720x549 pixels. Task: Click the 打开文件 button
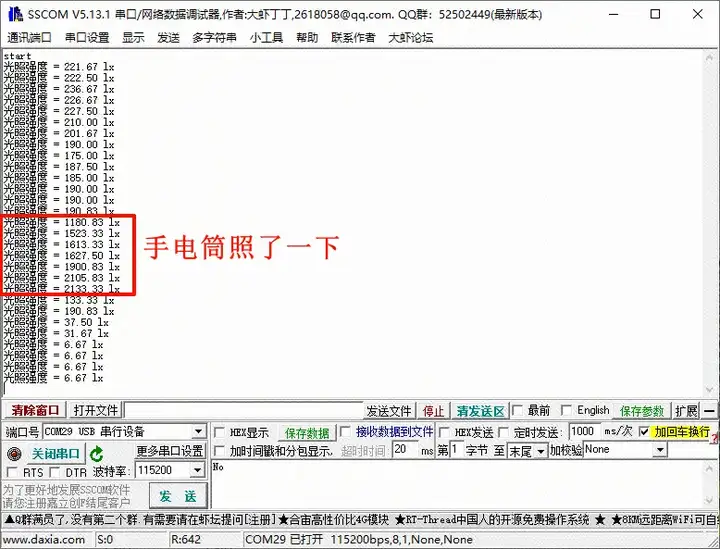(x=96, y=410)
